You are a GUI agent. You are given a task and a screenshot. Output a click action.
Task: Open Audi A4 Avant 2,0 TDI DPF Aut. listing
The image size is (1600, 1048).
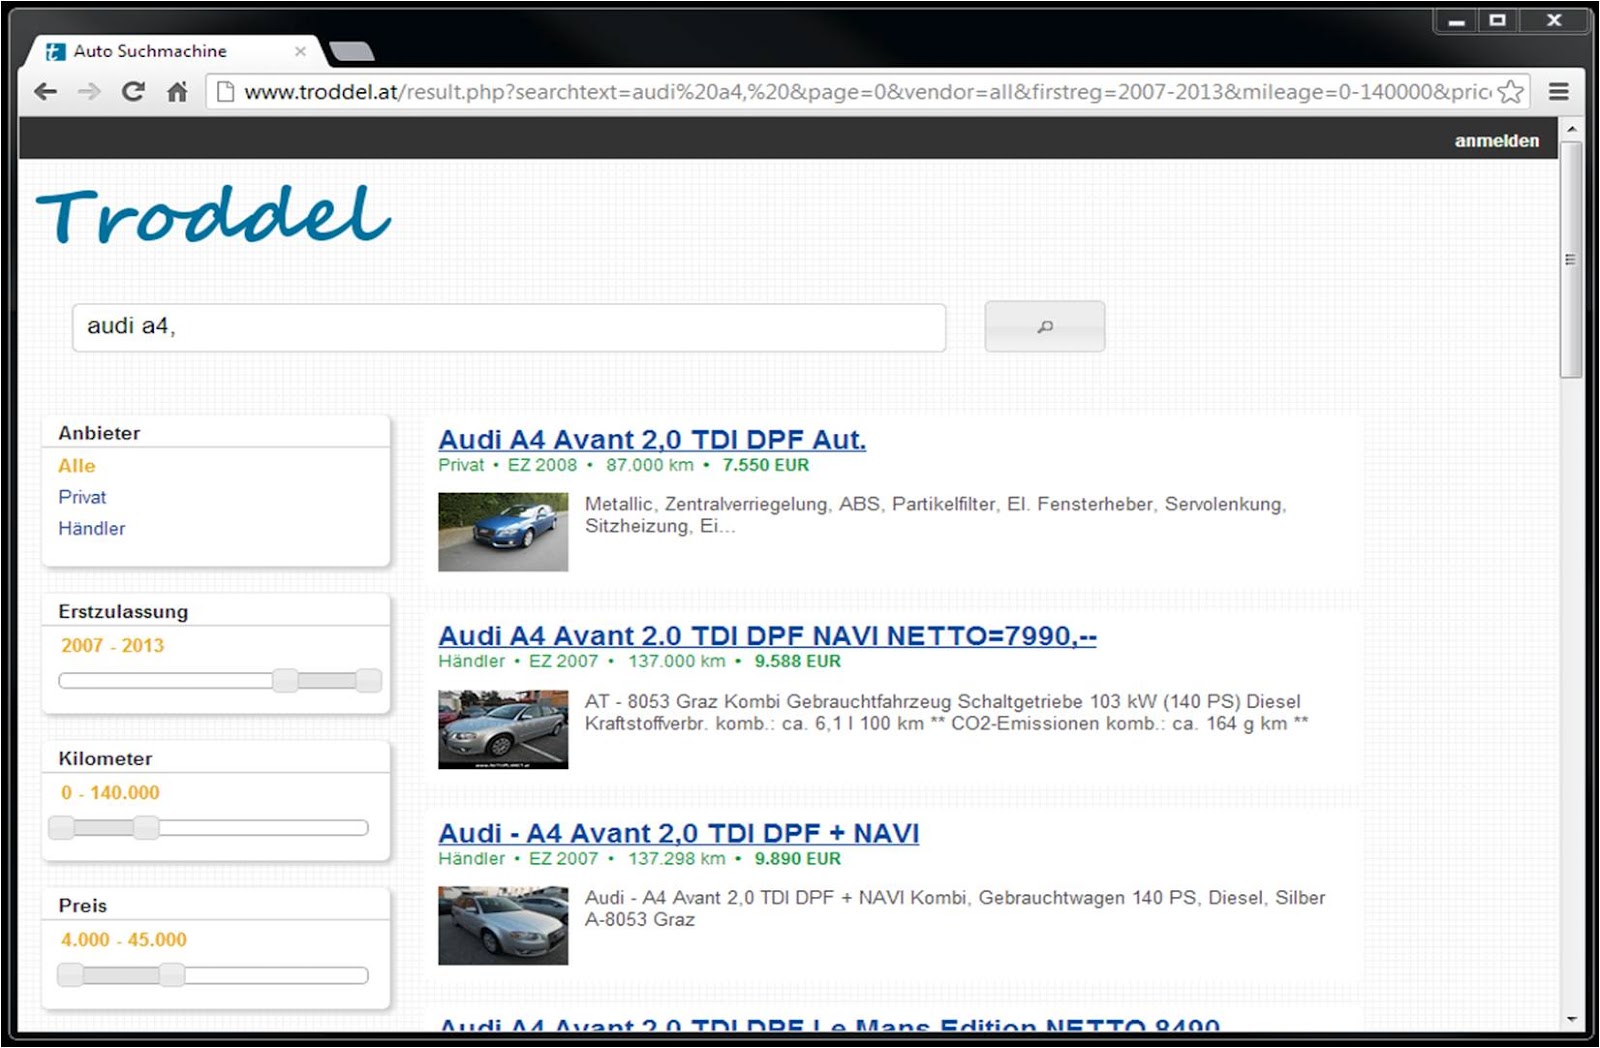[x=652, y=440]
